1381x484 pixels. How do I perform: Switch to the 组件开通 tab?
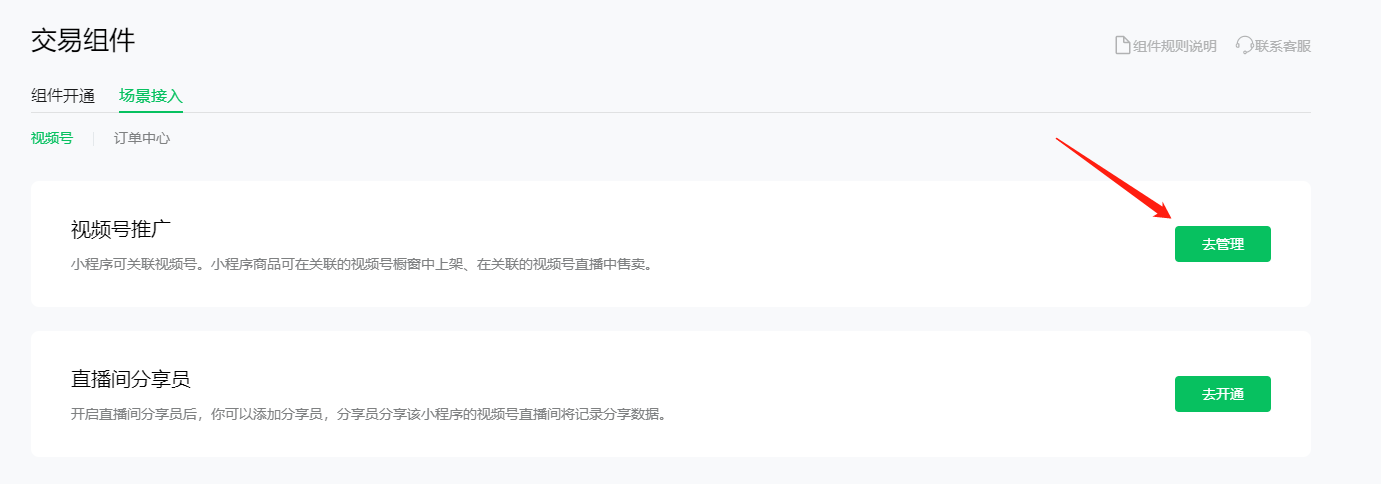63,96
